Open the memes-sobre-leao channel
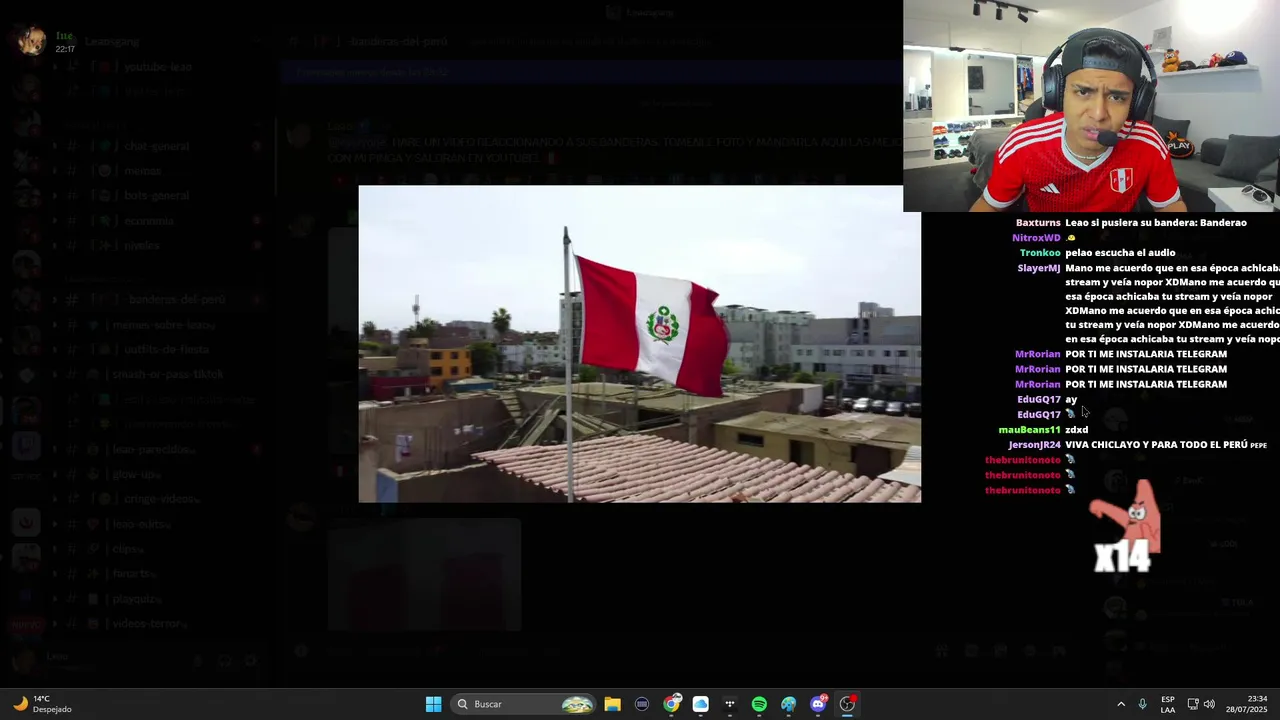The image size is (1280, 720). click(163, 325)
